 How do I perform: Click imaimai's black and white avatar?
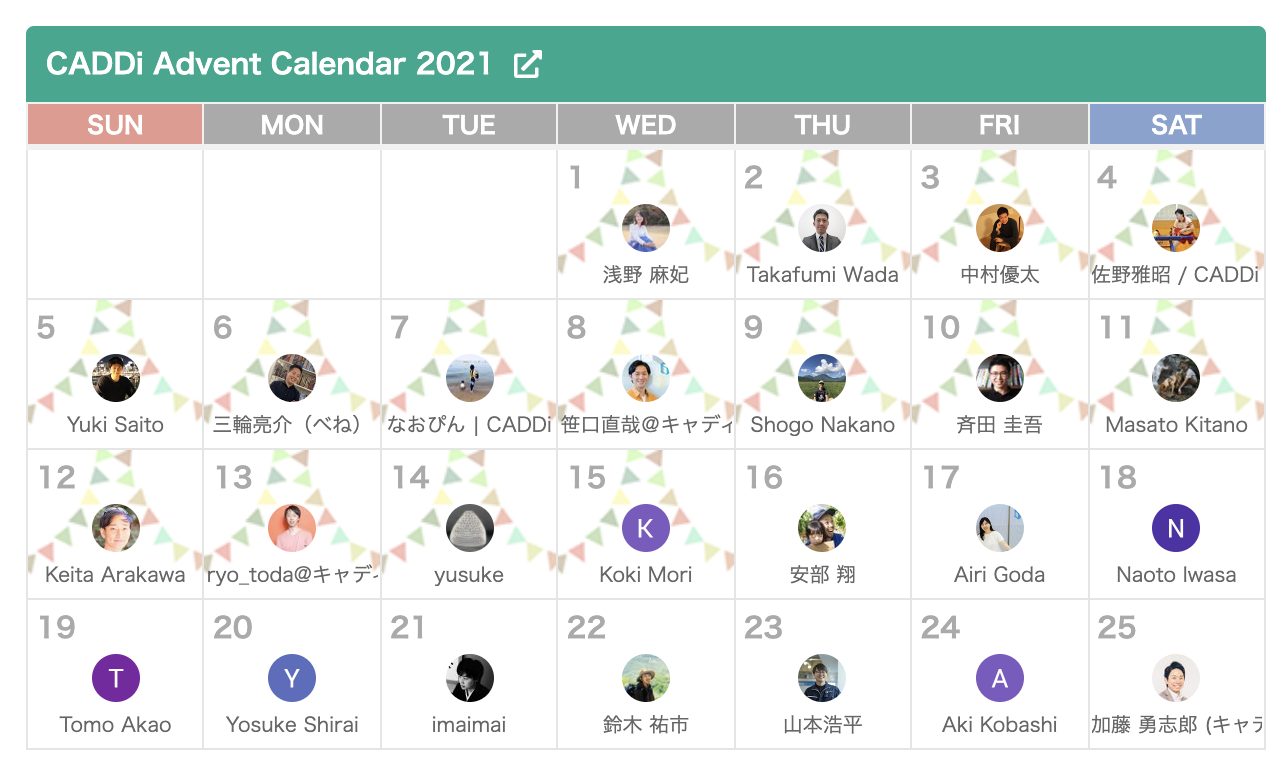[469, 678]
